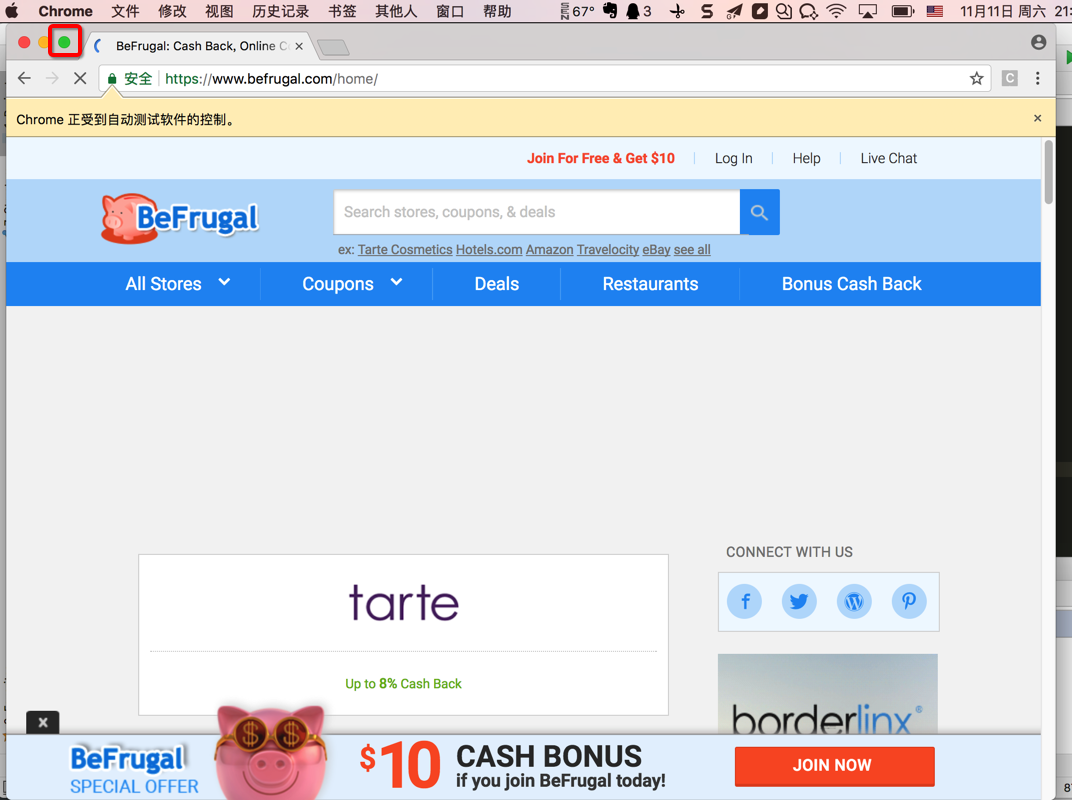This screenshot has width=1072, height=801.
Task: Open Chrome's three-dot menu
Action: pyautogui.click(x=1038, y=79)
